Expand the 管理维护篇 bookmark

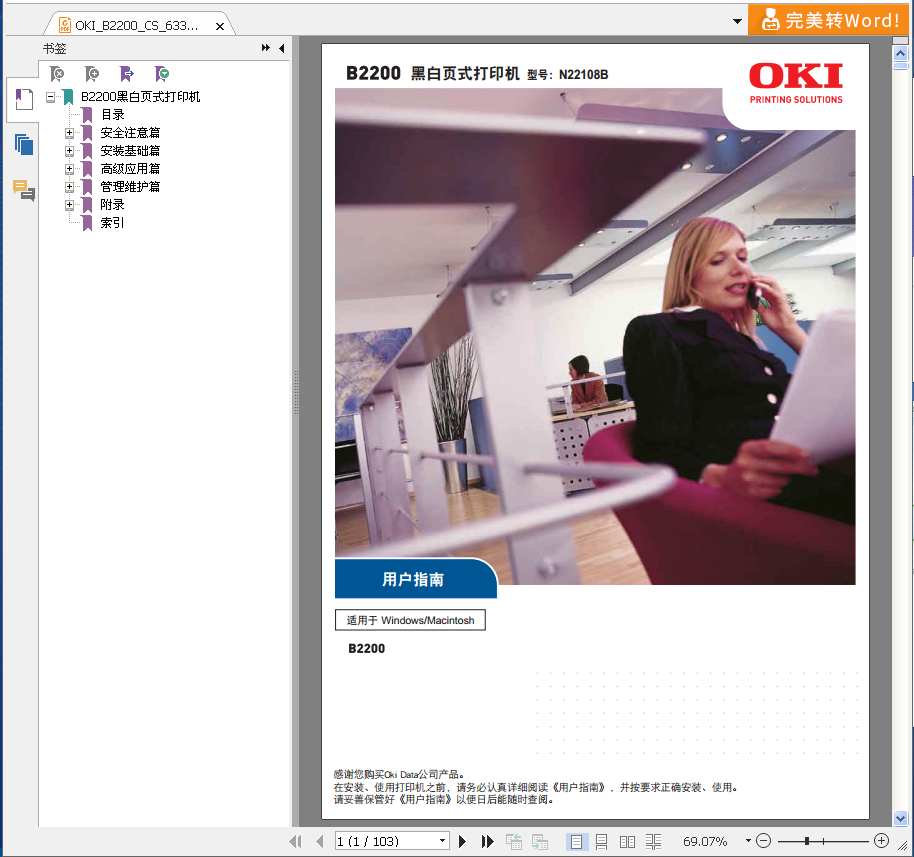(69, 187)
